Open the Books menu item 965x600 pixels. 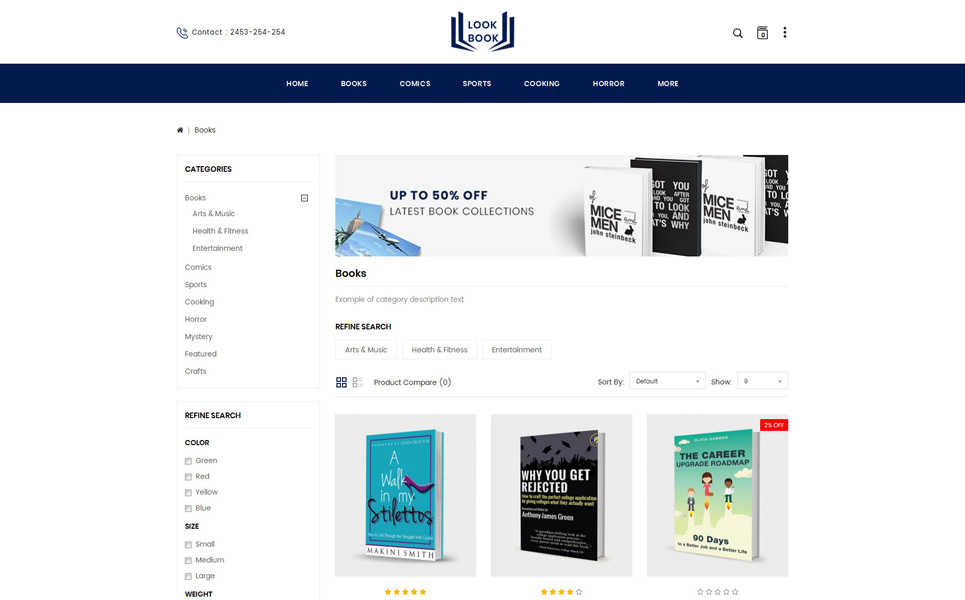pyautogui.click(x=354, y=84)
